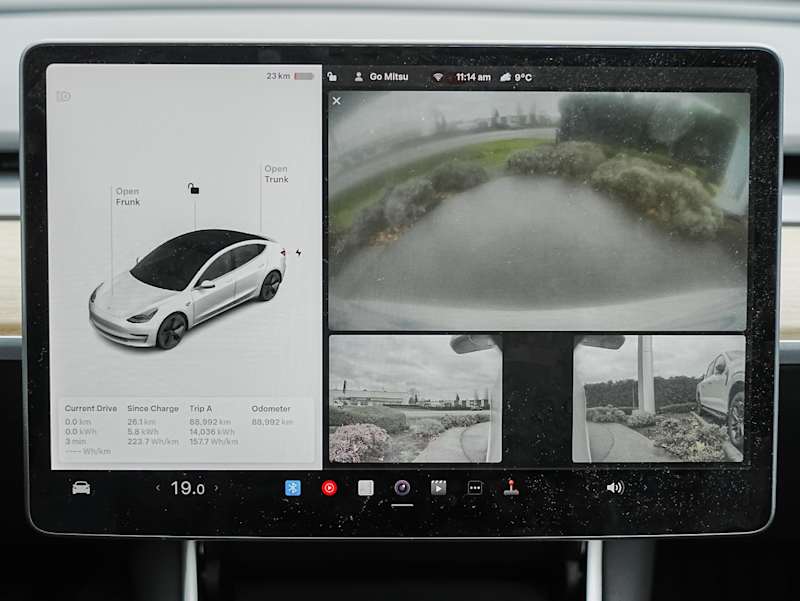Raise volume with right chevron

(x=645, y=488)
